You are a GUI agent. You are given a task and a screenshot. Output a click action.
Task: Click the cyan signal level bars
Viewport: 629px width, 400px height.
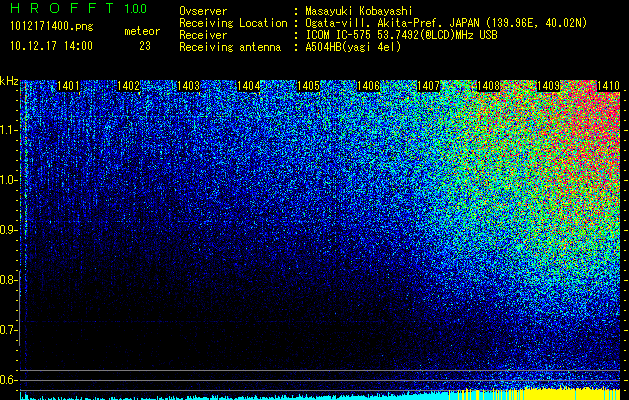(x=234, y=397)
